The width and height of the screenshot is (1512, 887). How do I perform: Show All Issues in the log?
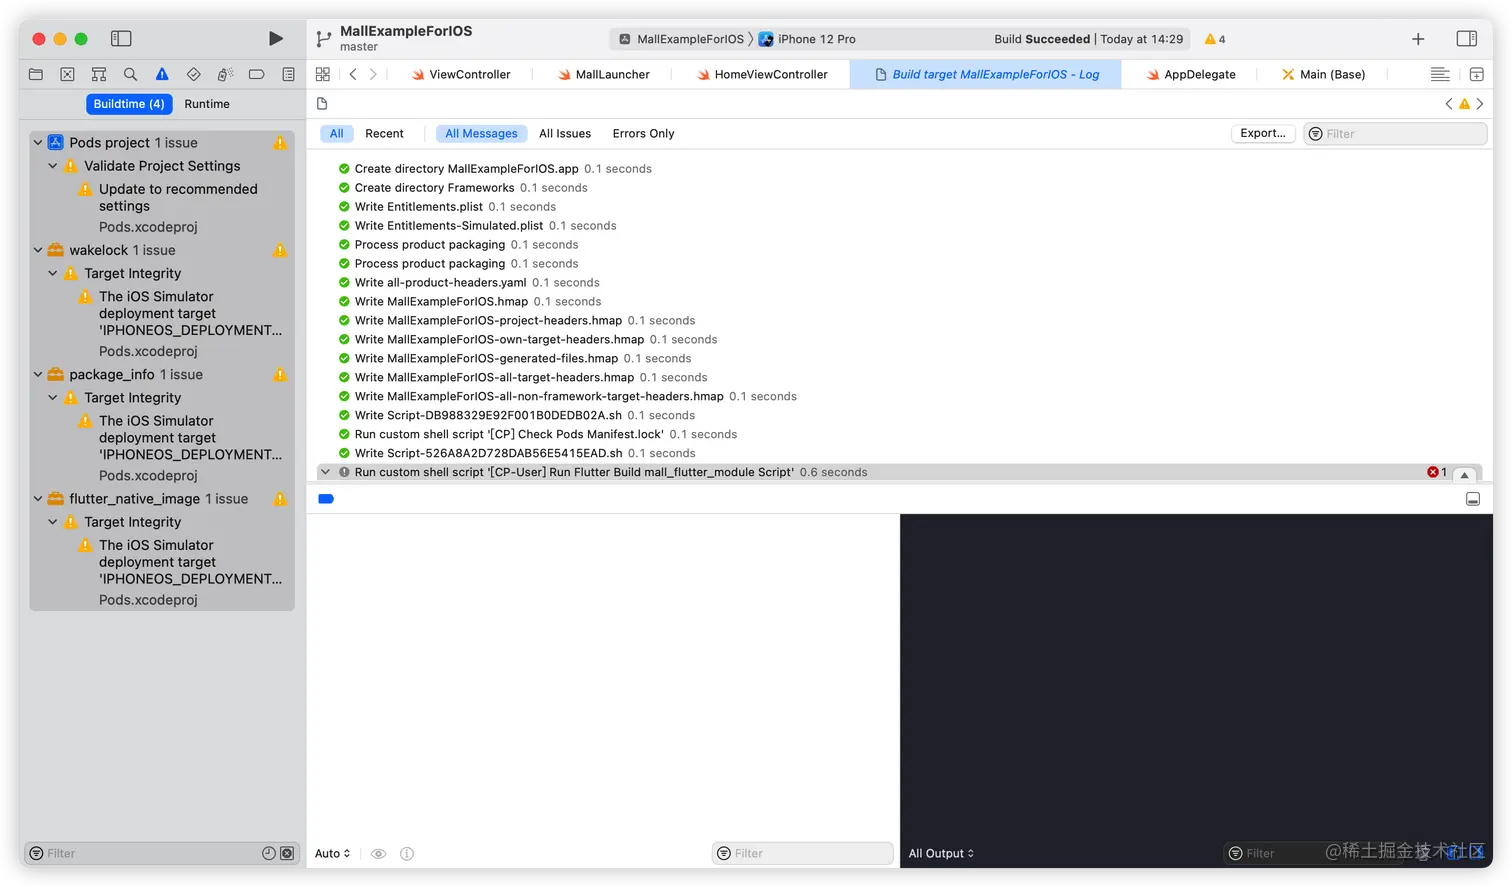(x=565, y=133)
